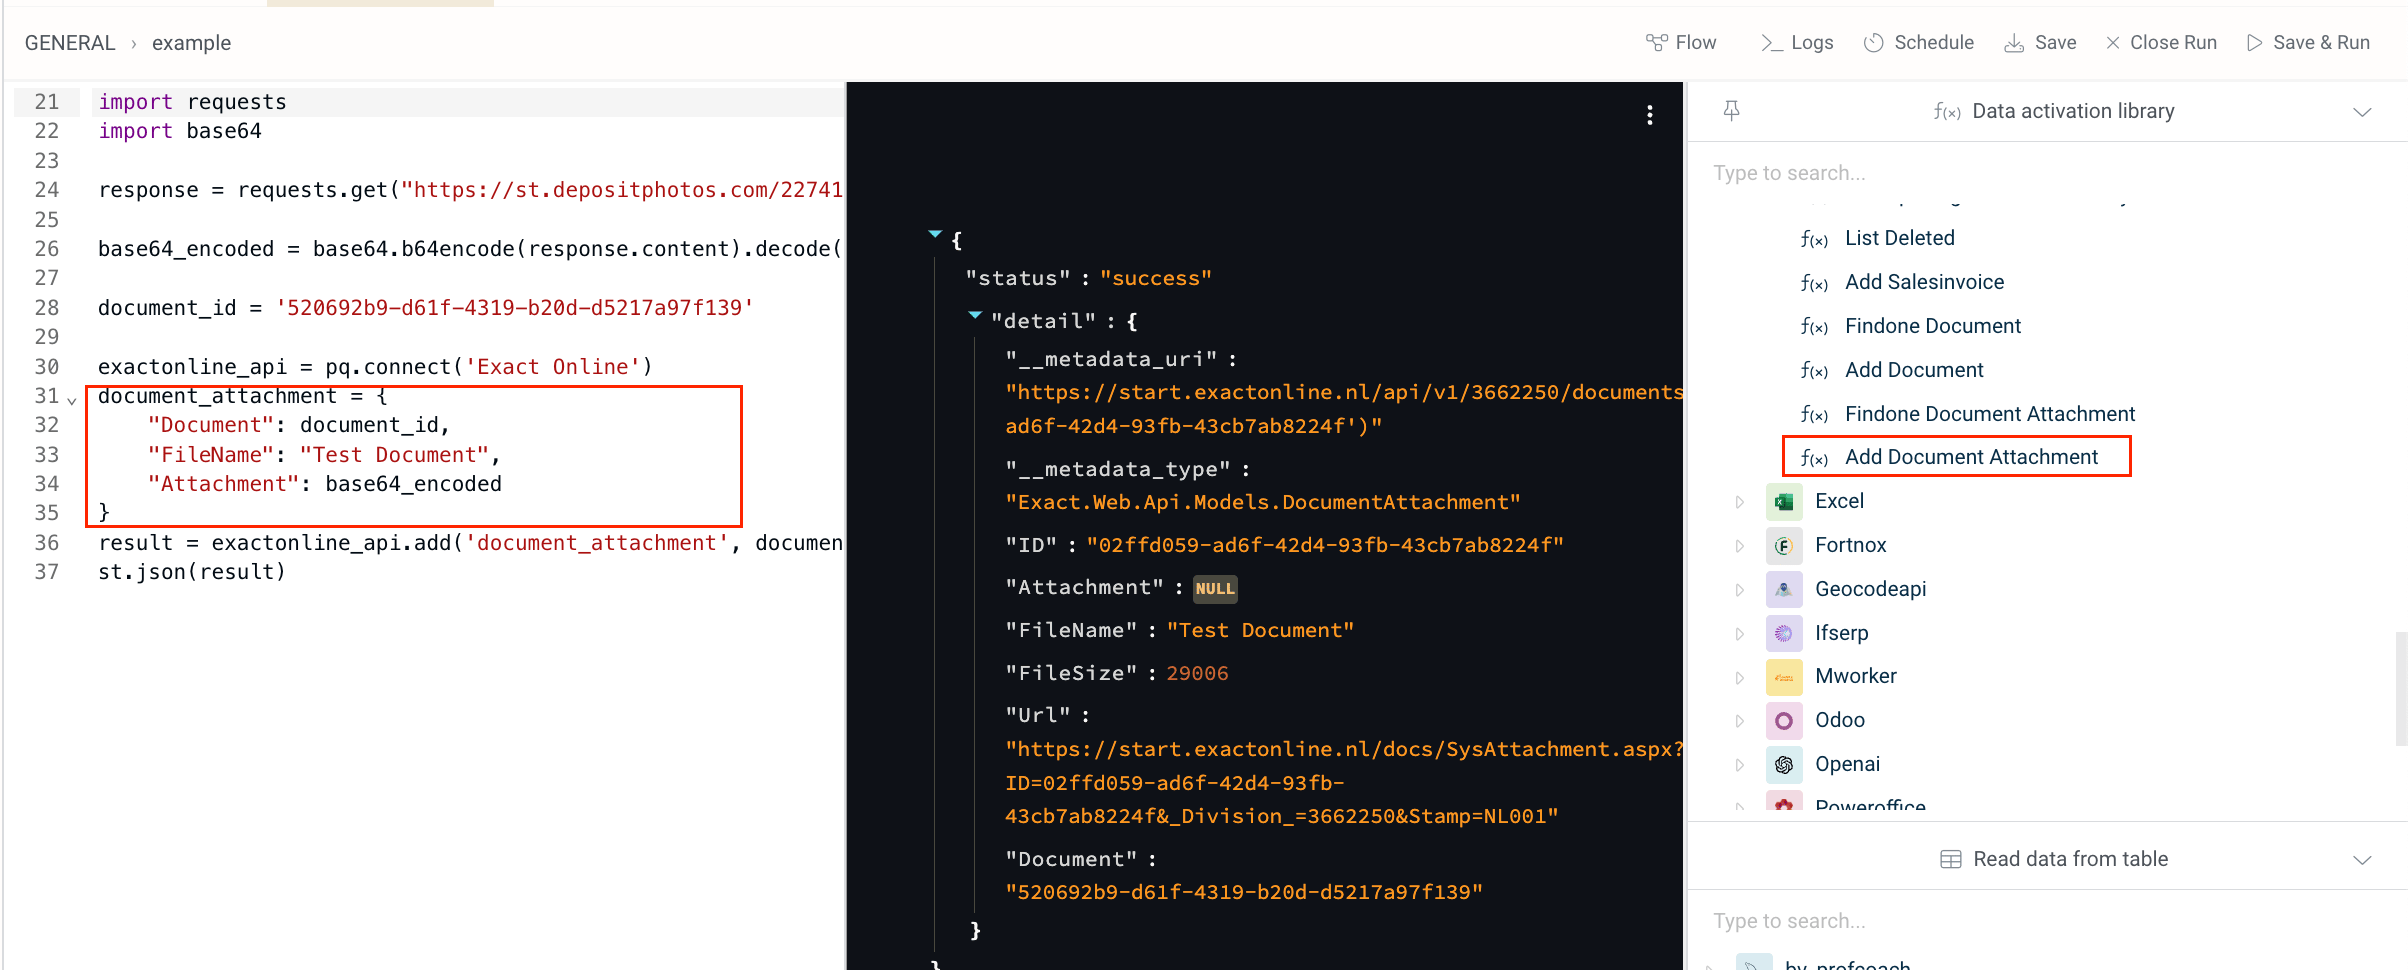Image resolution: width=2408 pixels, height=970 pixels.
Task: Click the NULL value of Attachment
Action: [1215, 589]
